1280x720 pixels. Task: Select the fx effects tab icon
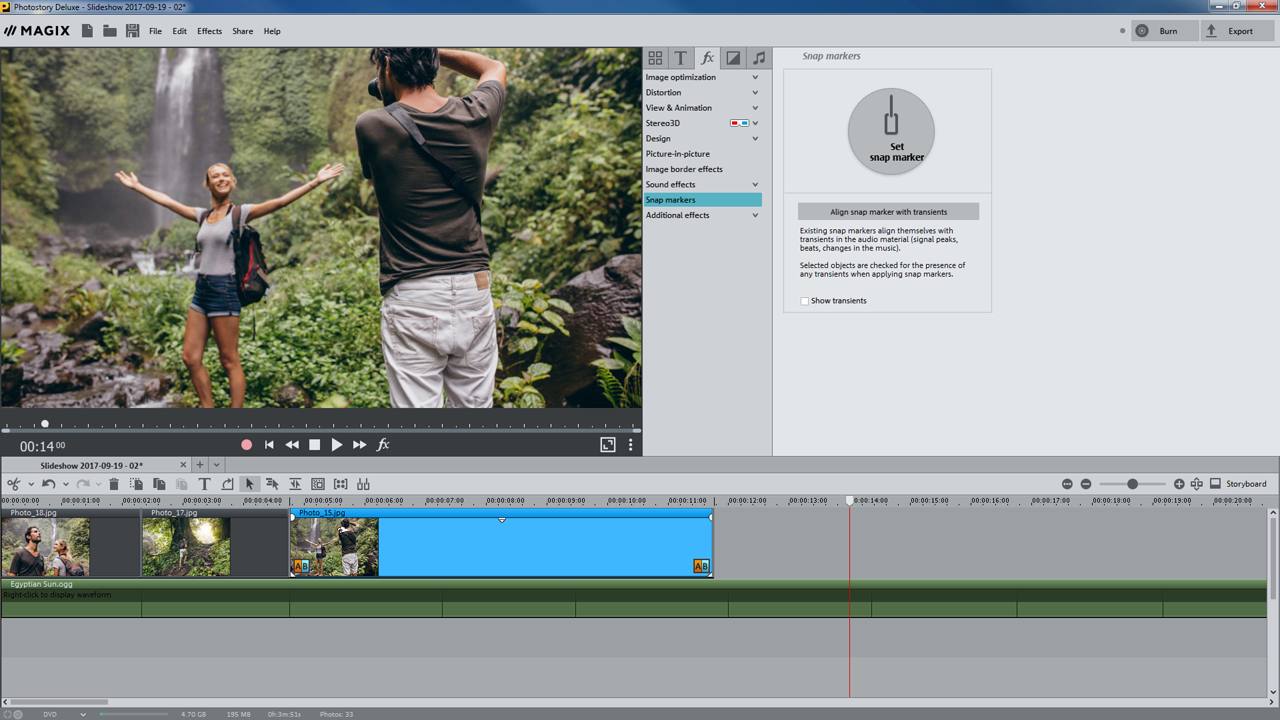tap(707, 58)
